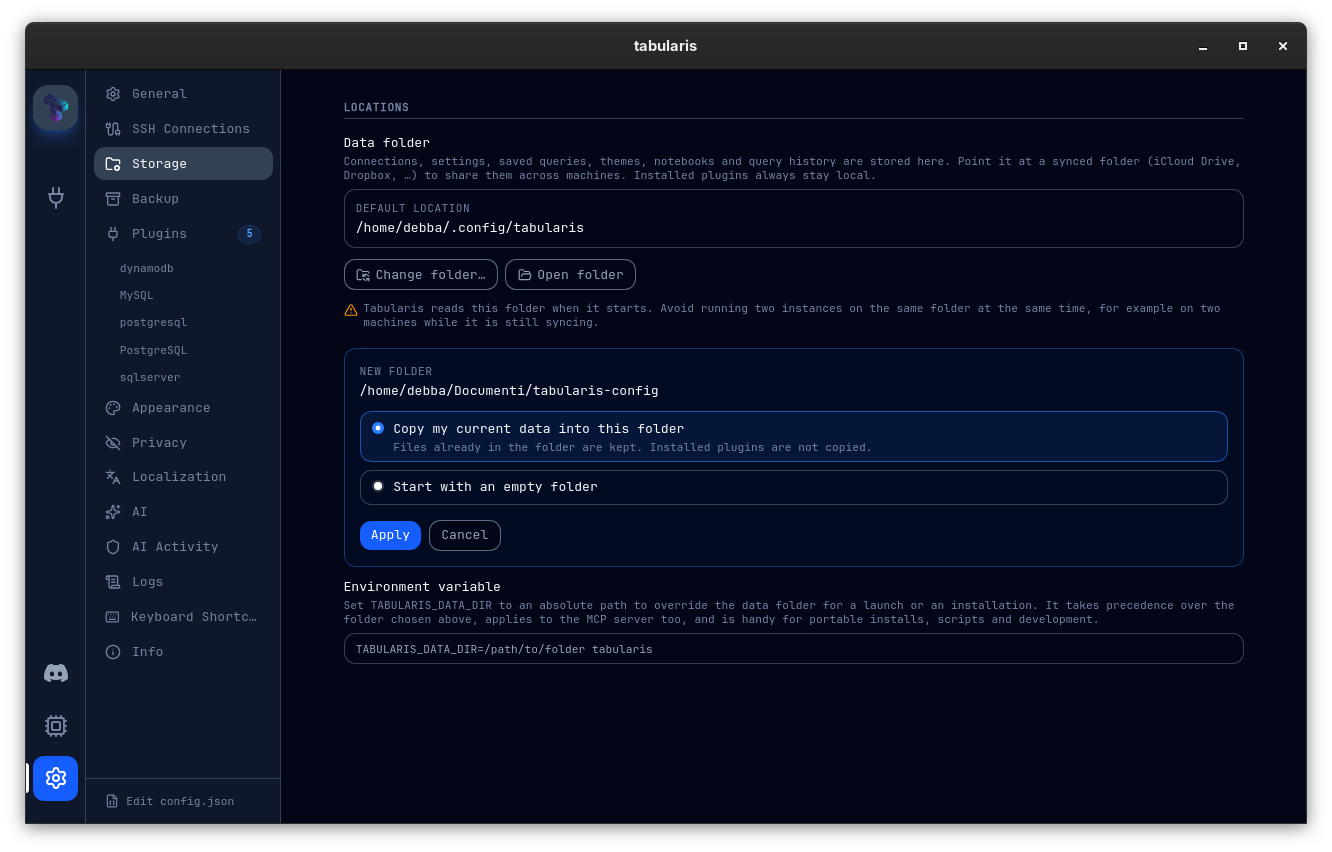Screen dimensions: 1332x852
Task: Click the Localization translate icon
Action: click(113, 477)
